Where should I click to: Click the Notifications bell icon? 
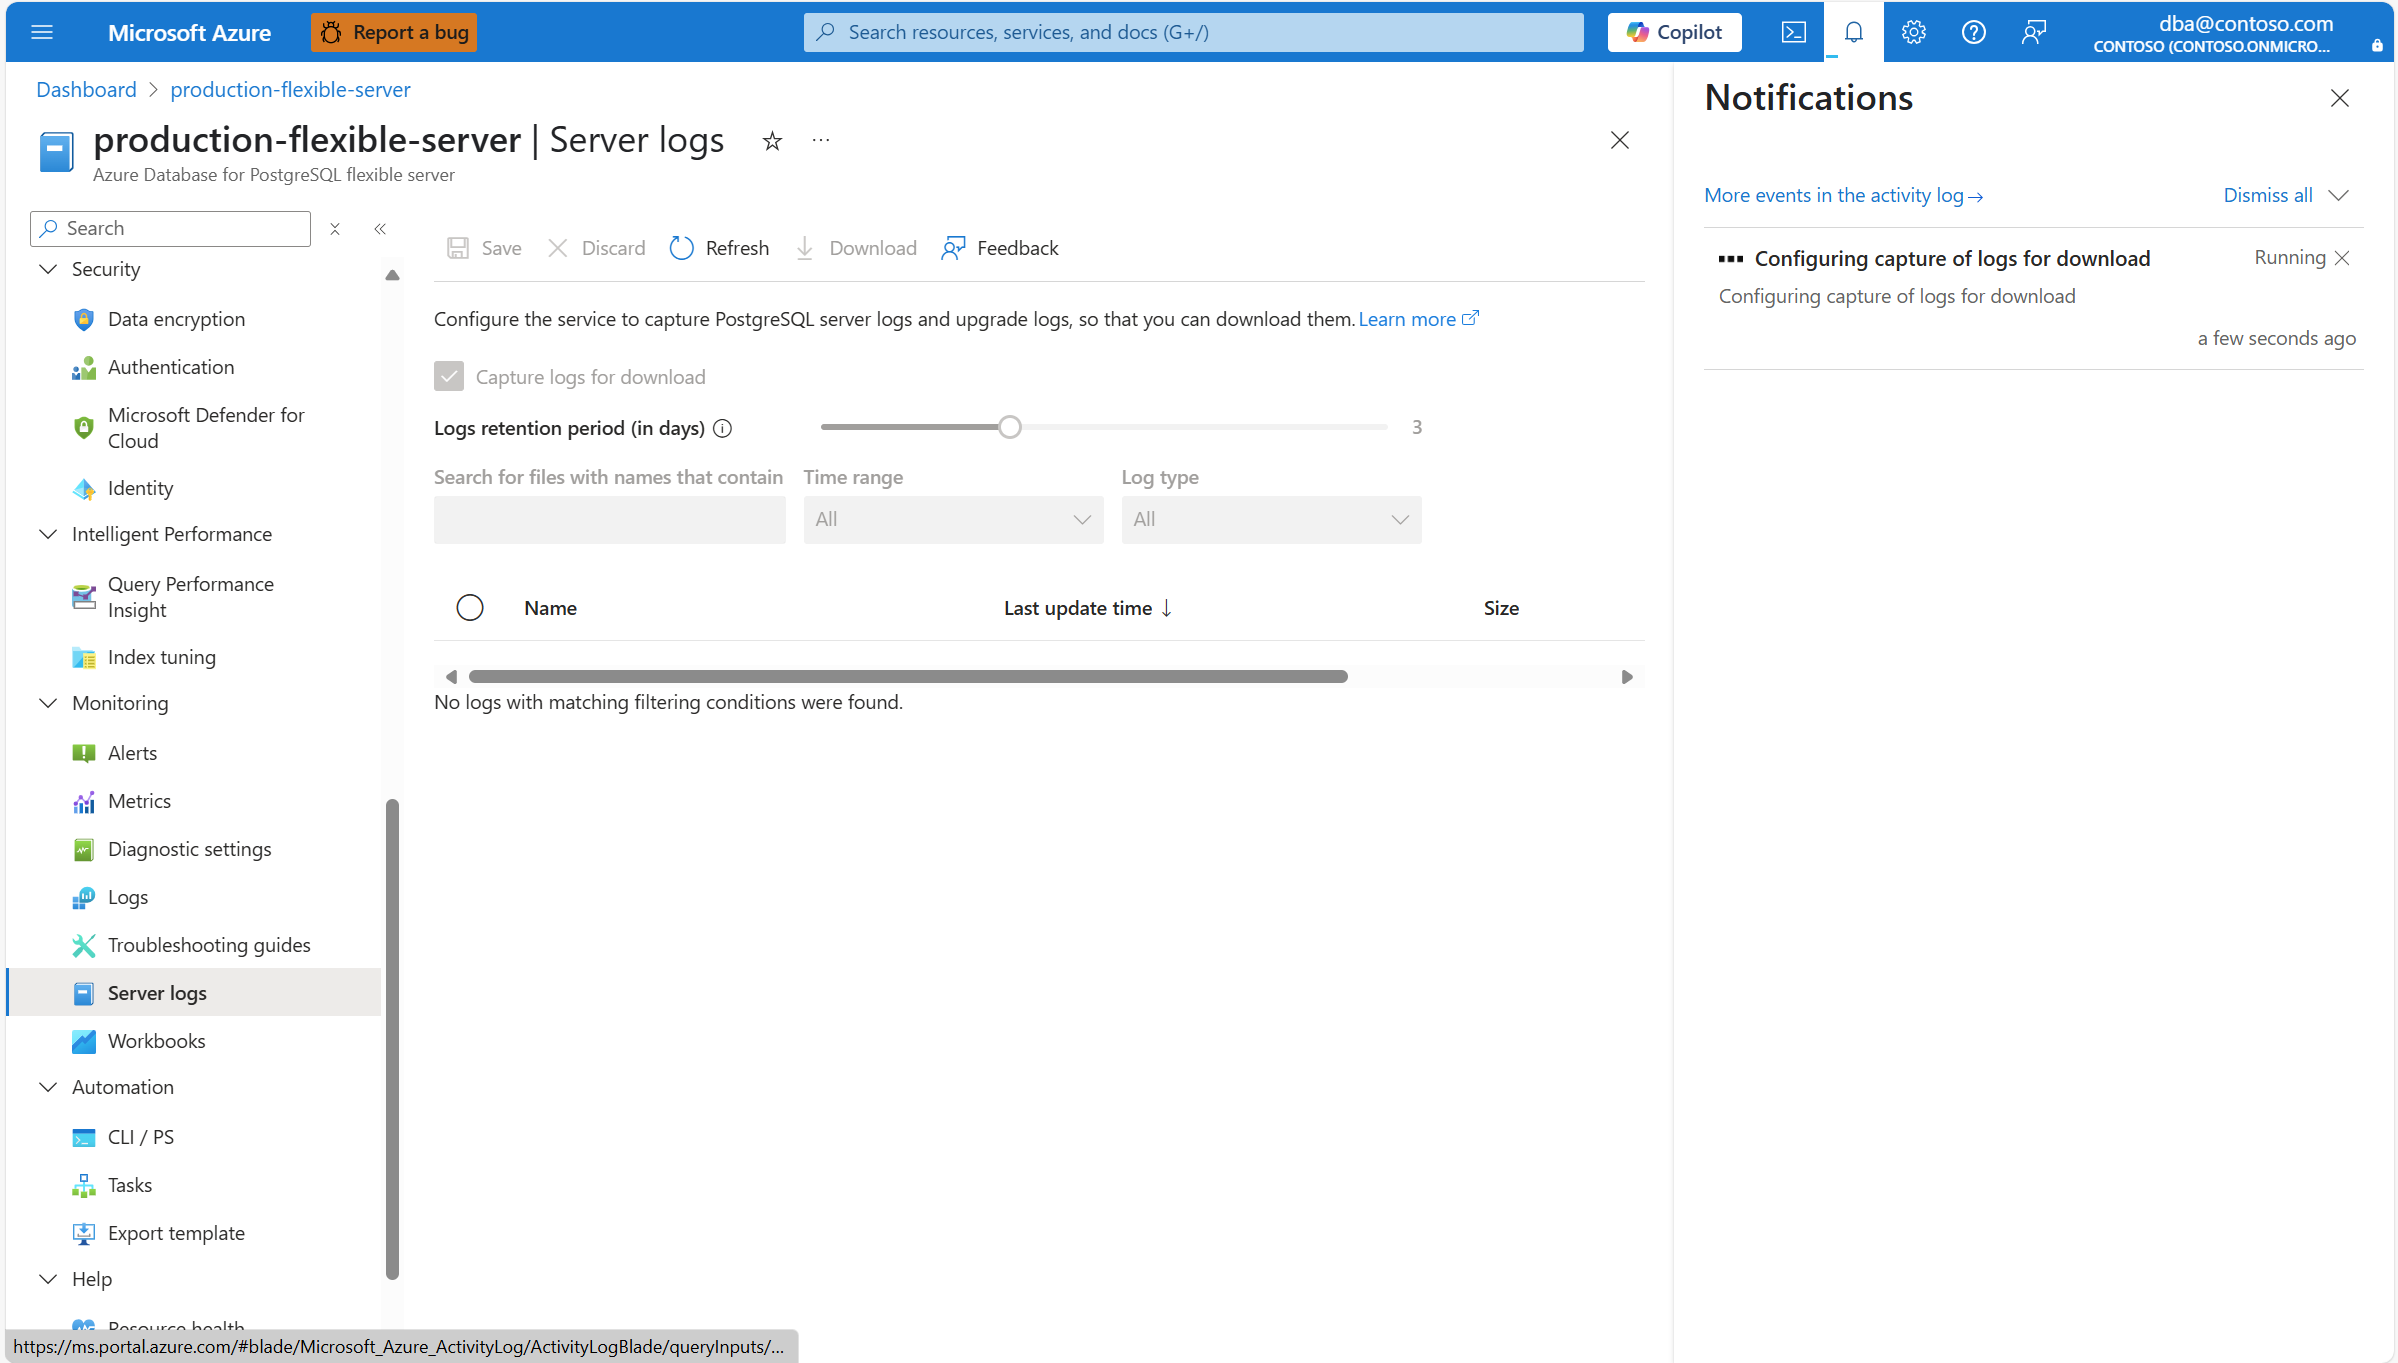(1853, 32)
